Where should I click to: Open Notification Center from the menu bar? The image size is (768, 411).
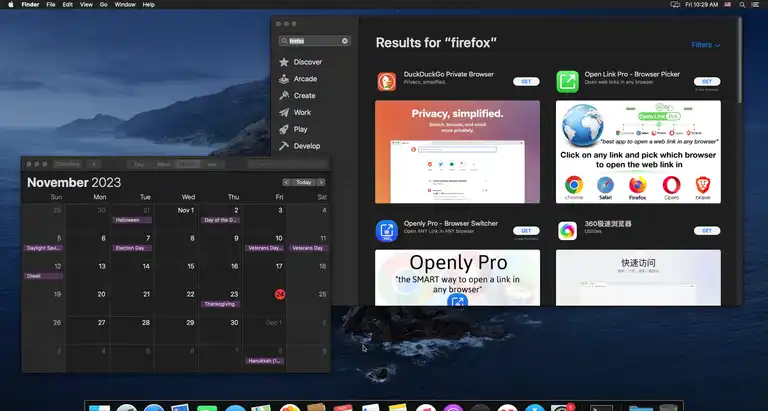755,4
